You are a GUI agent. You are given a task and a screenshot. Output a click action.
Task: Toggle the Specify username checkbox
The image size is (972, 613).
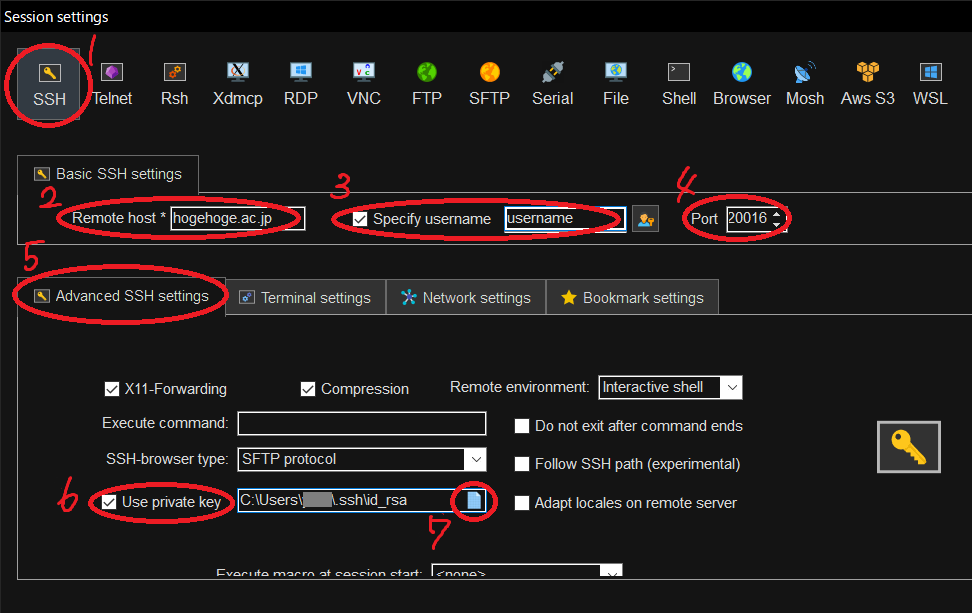[x=360, y=219]
